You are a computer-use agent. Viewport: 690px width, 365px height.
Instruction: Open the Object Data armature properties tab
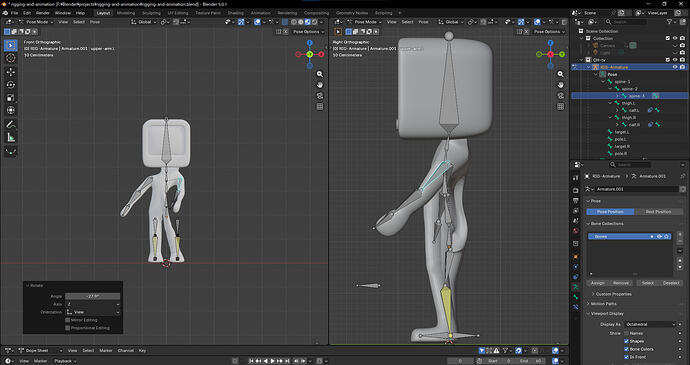pyautogui.click(x=576, y=287)
